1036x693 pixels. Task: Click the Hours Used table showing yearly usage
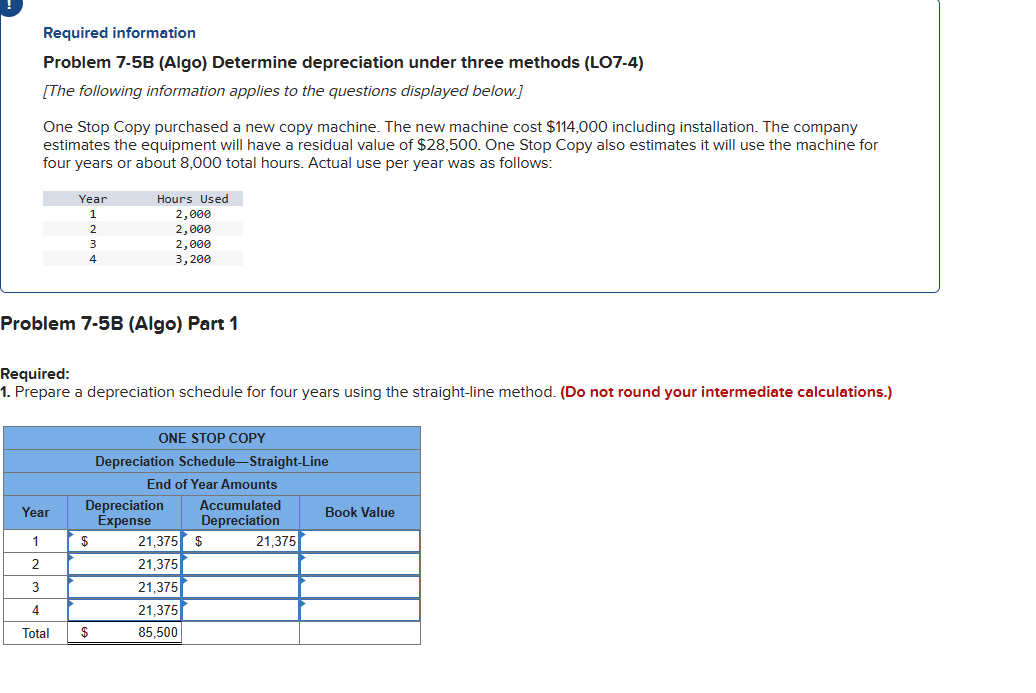[x=143, y=228]
